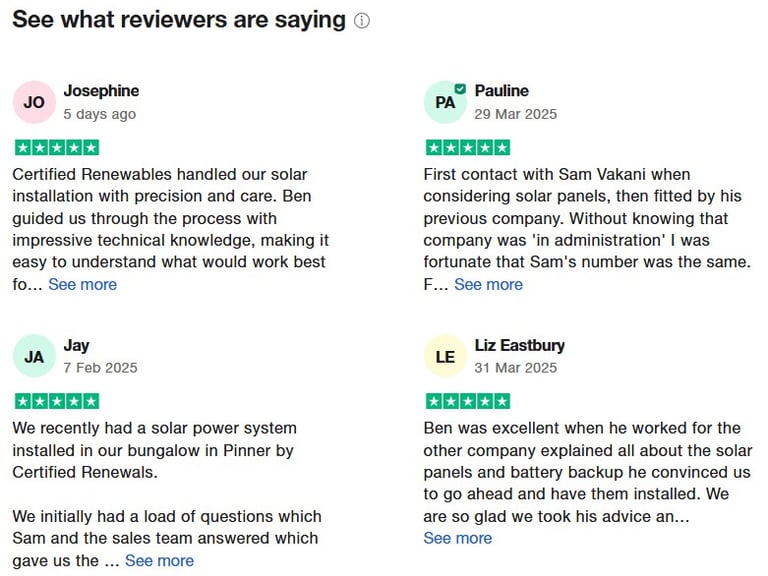Image resolution: width=768 pixels, height=576 pixels.
Task: Click the 29 Mar 2025 review date
Action: pyautogui.click(x=515, y=114)
